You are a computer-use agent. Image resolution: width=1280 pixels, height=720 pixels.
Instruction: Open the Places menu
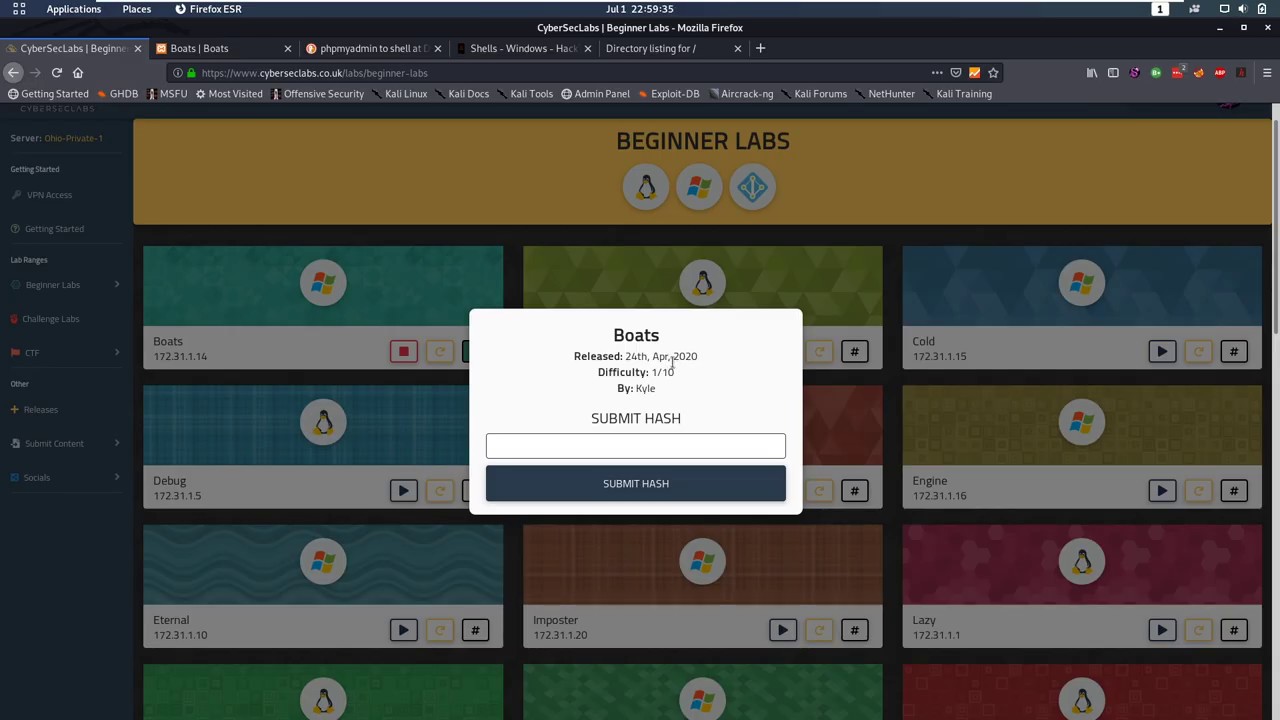point(137,9)
